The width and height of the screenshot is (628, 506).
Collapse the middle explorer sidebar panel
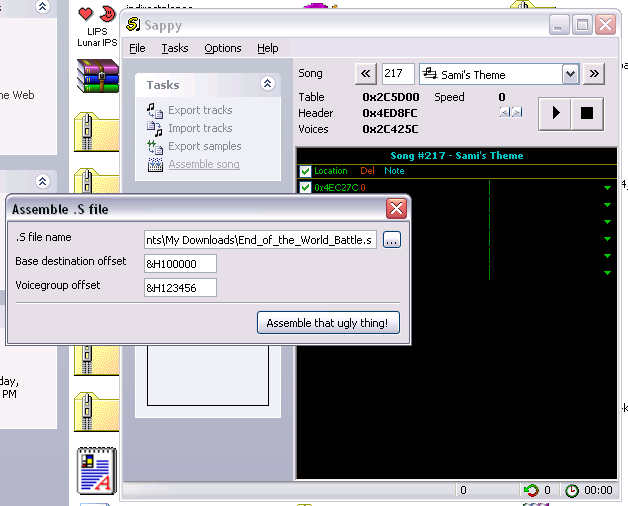42,181
